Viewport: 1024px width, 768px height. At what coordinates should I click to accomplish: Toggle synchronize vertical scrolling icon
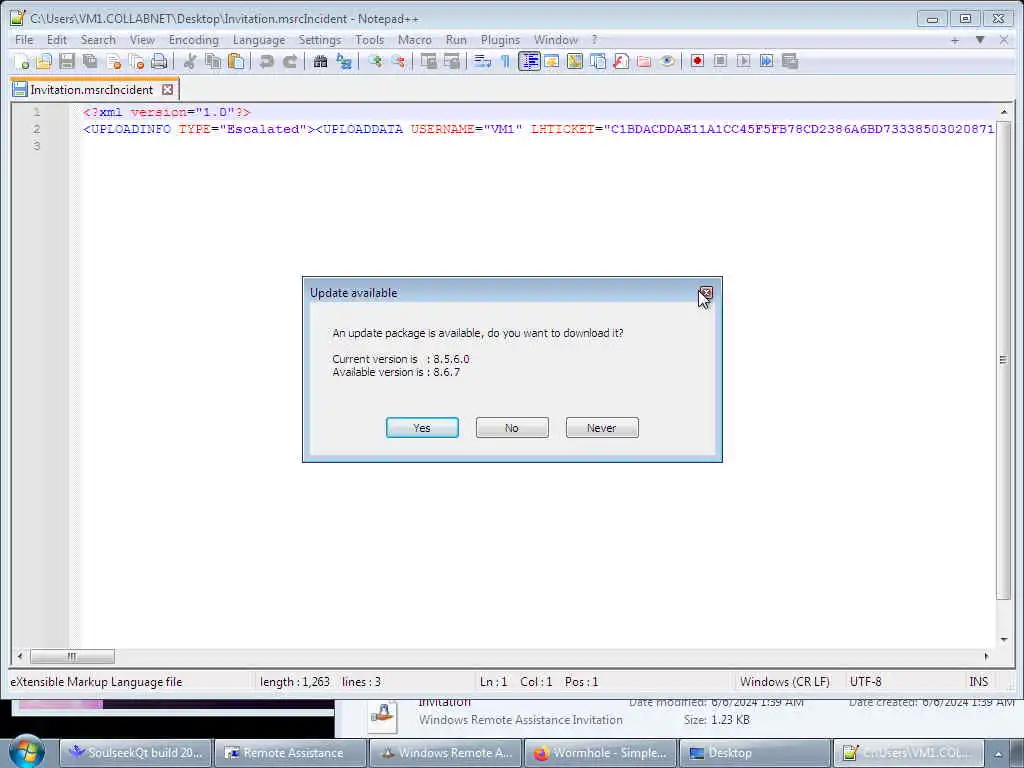[428, 61]
